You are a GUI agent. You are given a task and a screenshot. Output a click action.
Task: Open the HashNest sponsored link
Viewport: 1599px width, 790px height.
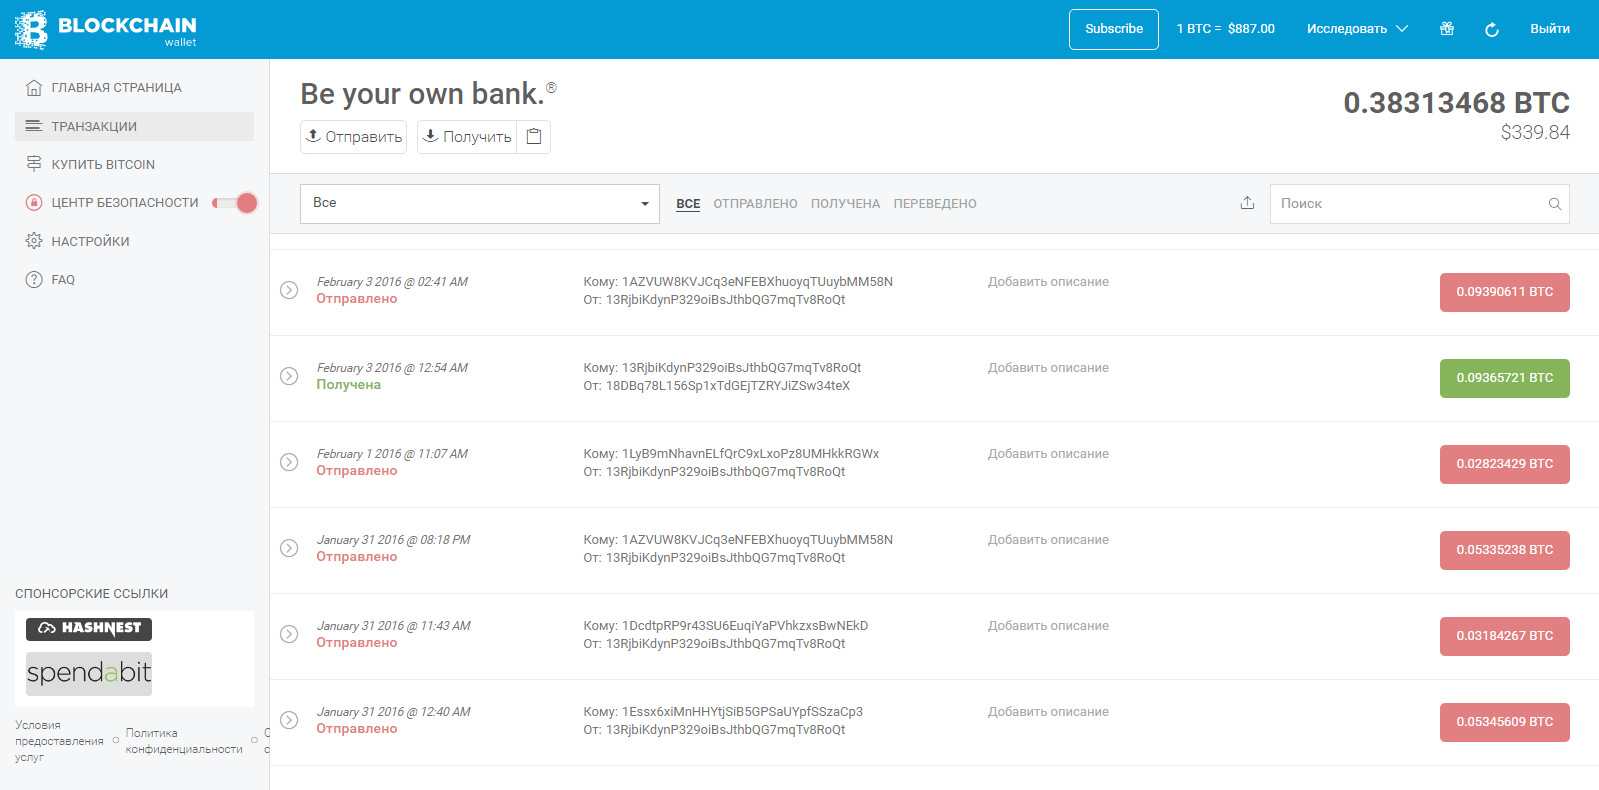89,628
